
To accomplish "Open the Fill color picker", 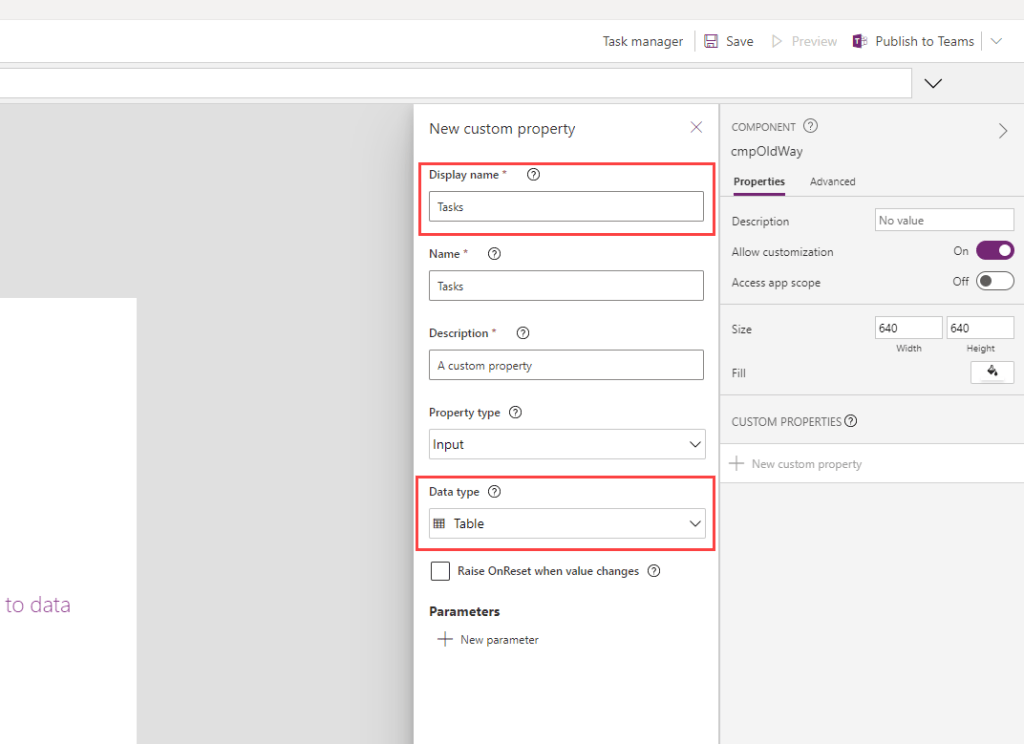I will (992, 372).
